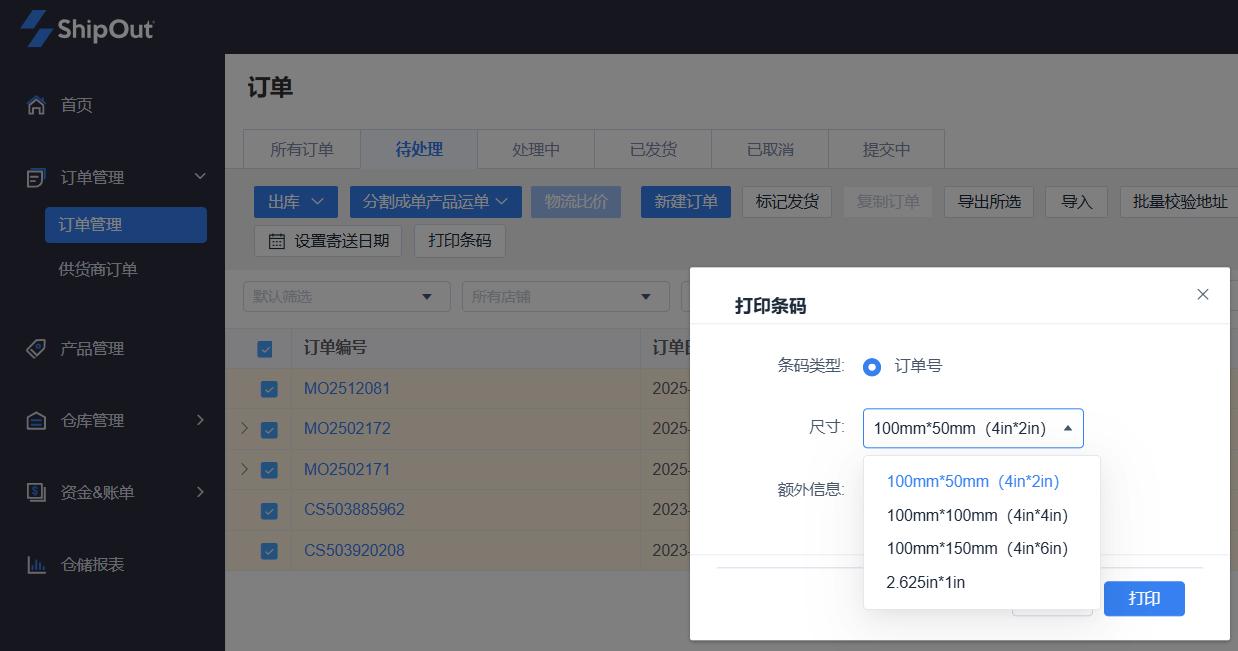Click the 仓库管理 warehouse icon
The height and width of the screenshot is (651, 1238).
[36, 421]
